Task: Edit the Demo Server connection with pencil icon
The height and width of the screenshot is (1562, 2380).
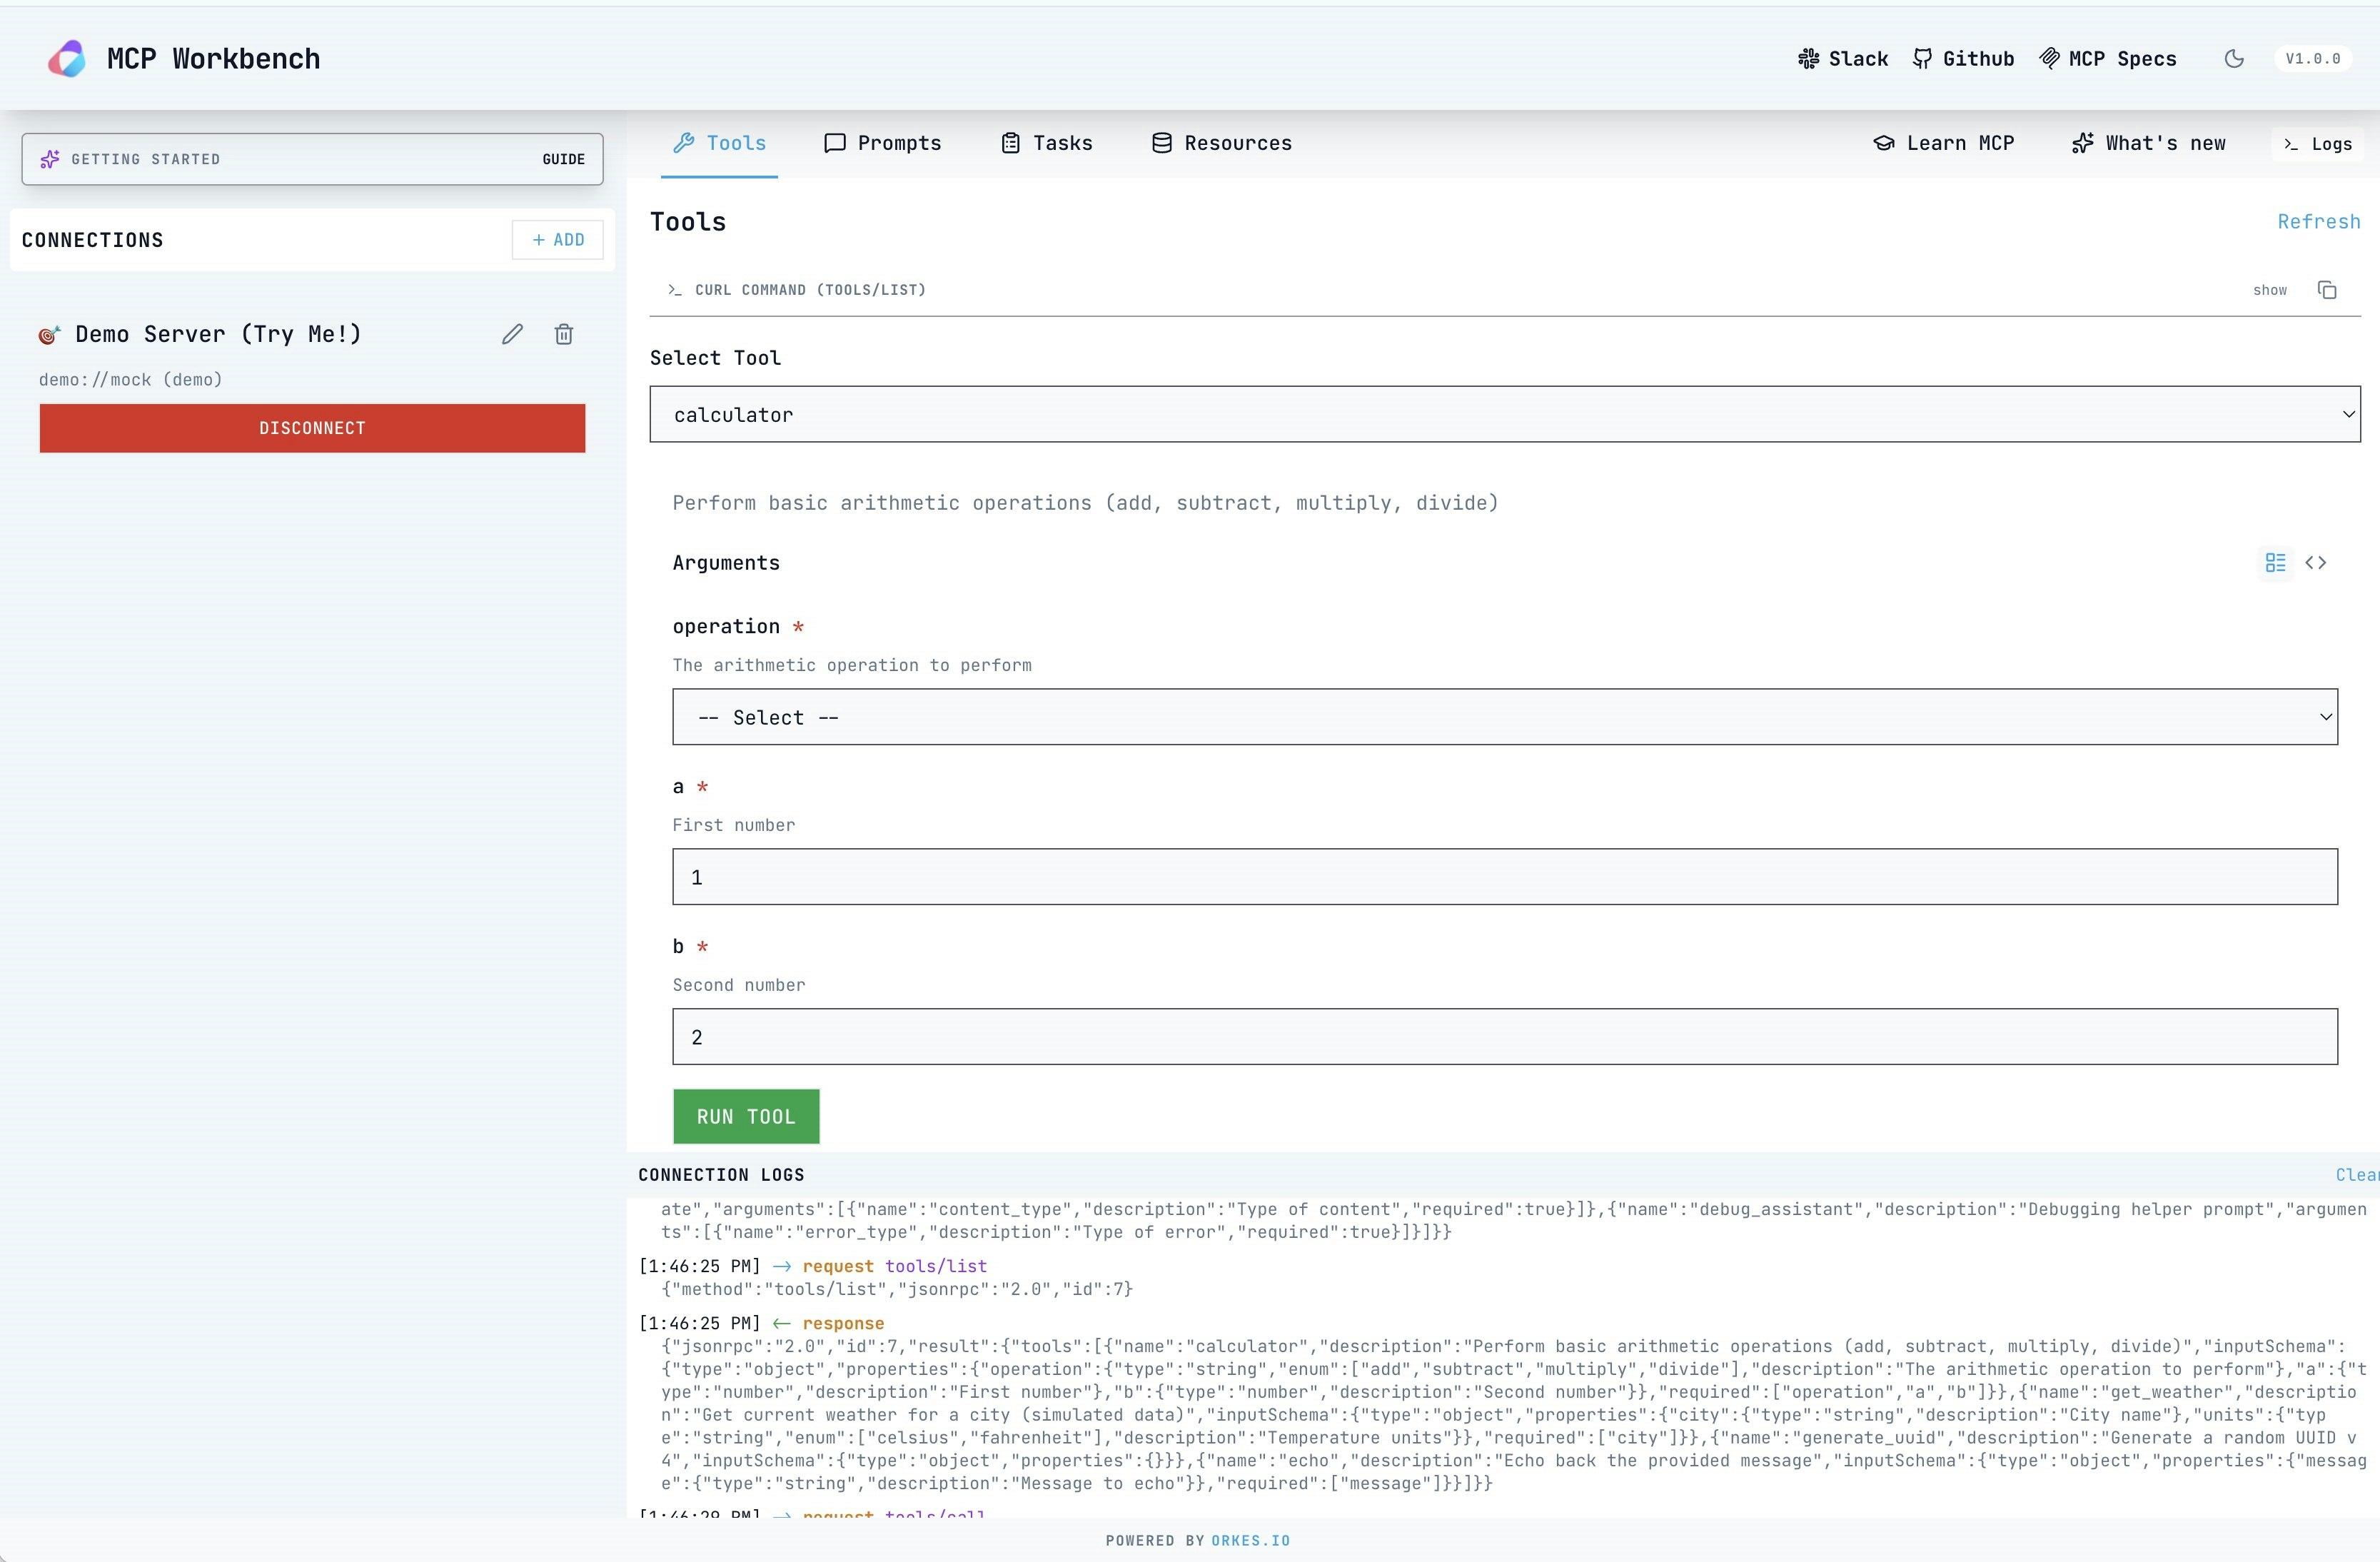Action: (512, 334)
